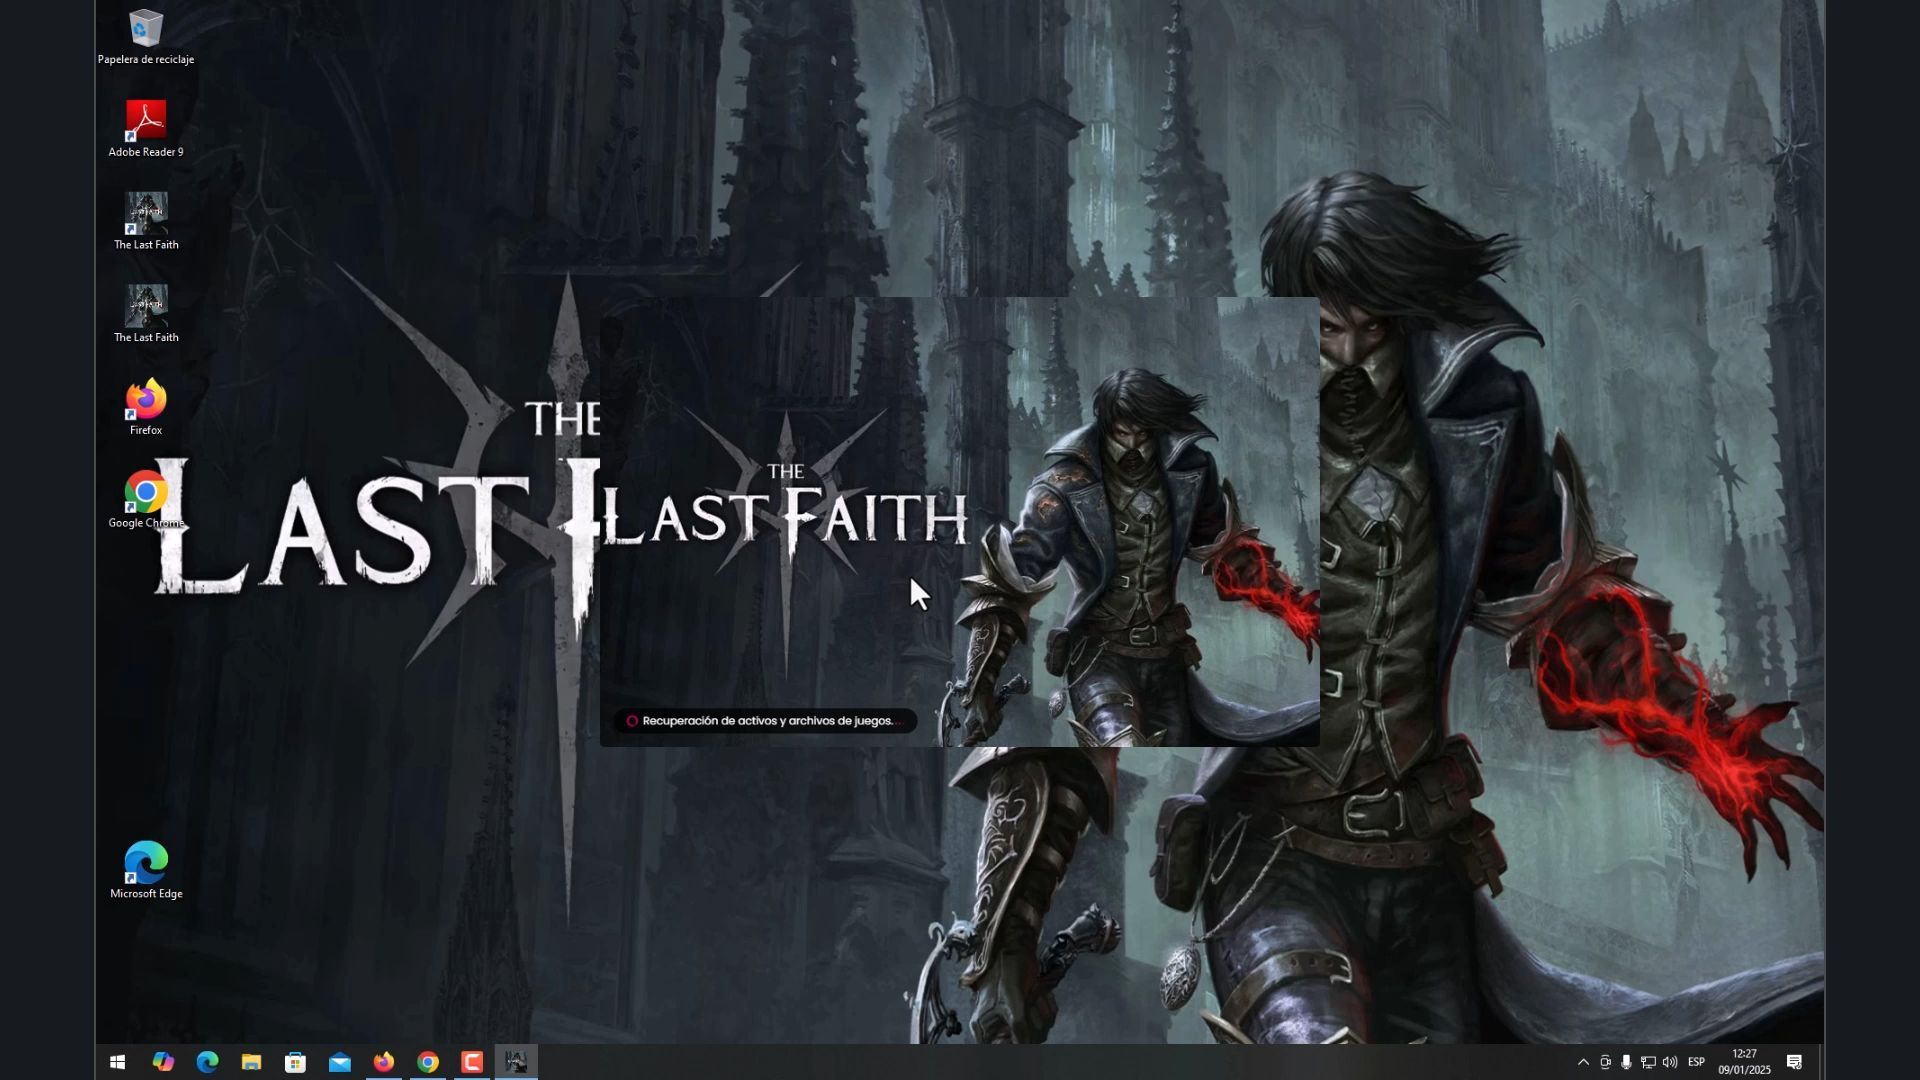
Task: Switch to Firefox in the taskbar
Action: (384, 1062)
